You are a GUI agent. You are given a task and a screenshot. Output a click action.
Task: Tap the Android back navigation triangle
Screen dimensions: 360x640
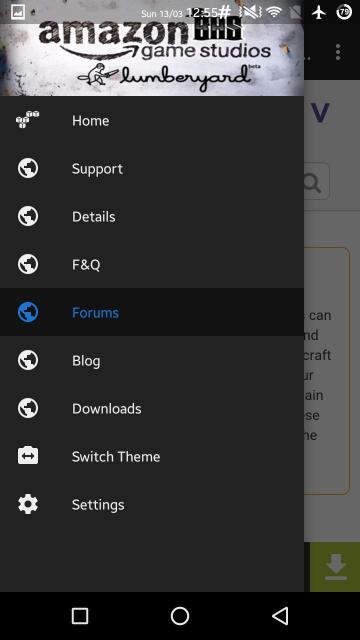pos(280,616)
